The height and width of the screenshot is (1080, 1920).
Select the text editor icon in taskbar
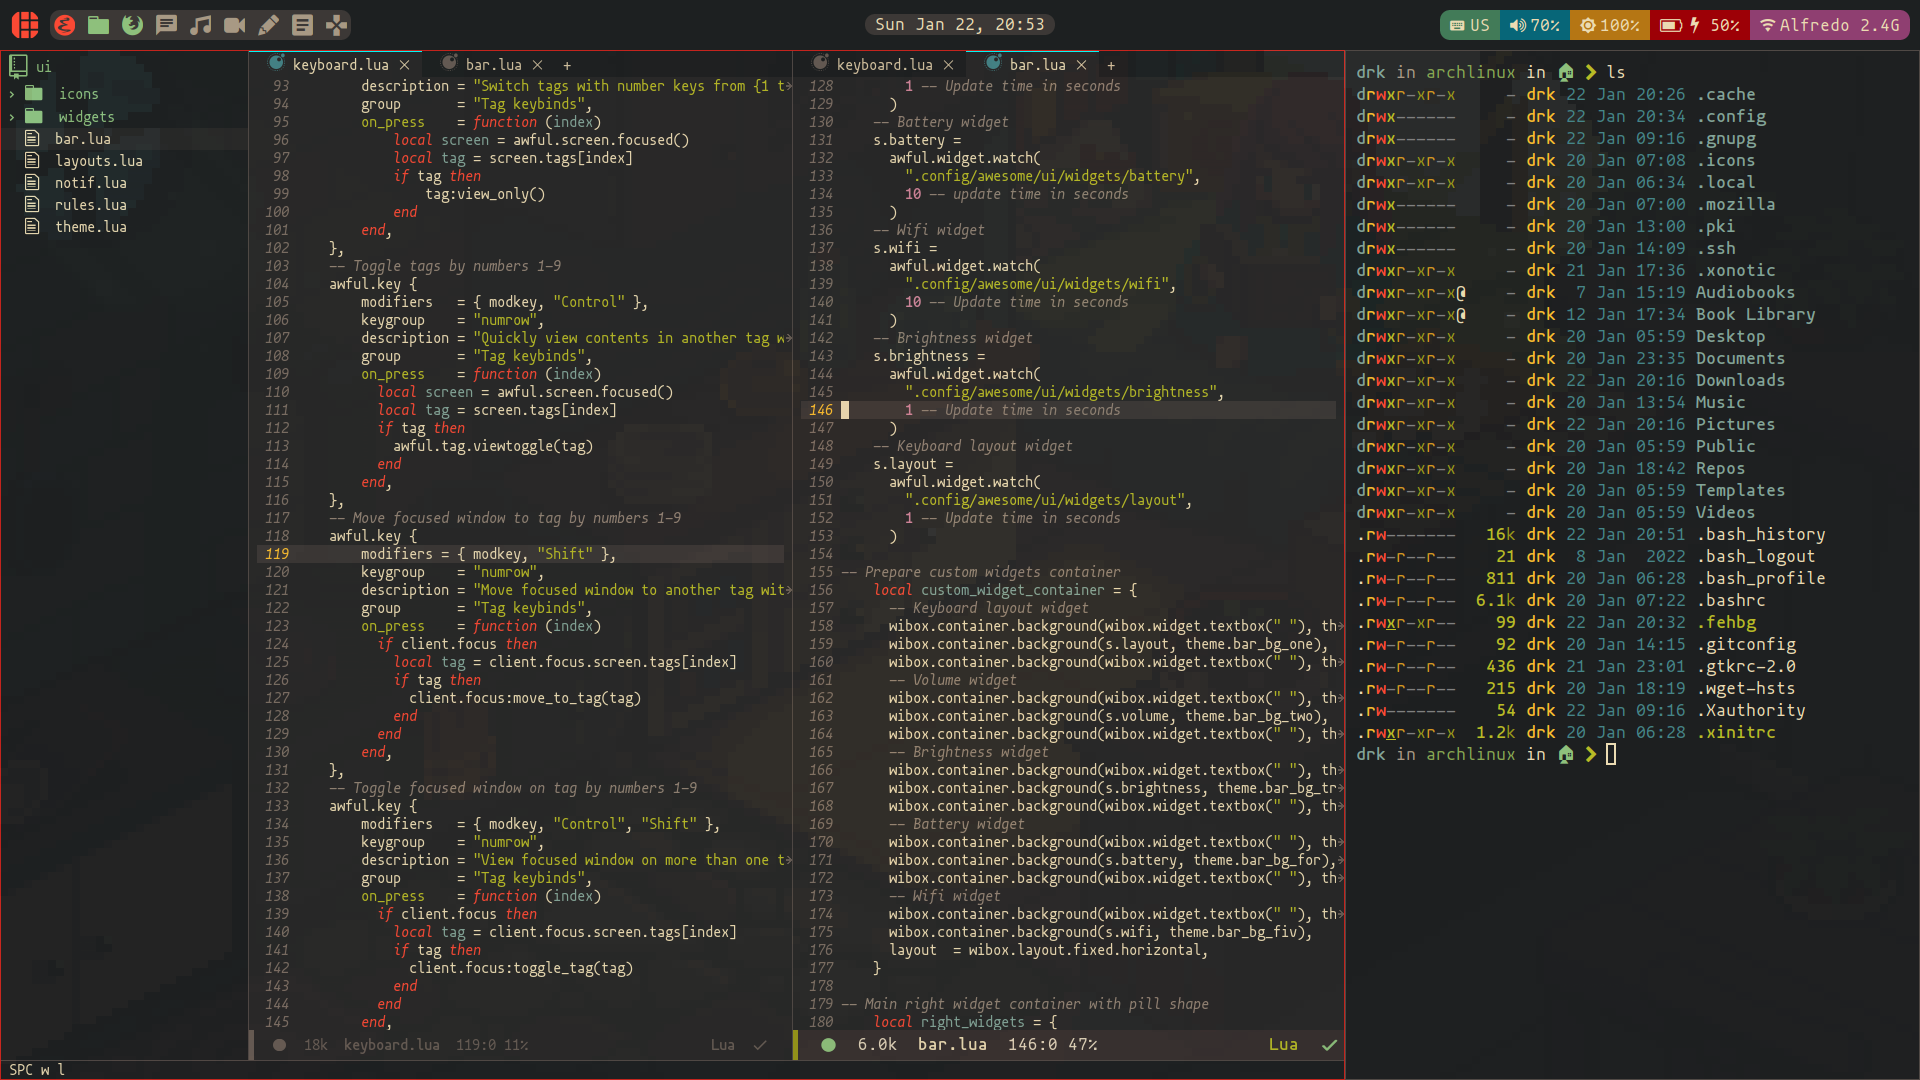coord(268,24)
